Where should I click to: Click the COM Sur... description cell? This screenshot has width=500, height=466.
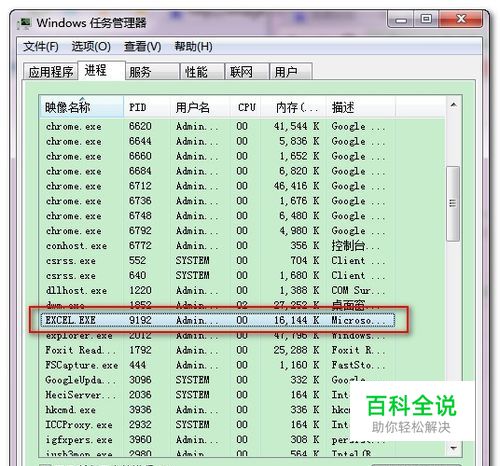click(358, 290)
